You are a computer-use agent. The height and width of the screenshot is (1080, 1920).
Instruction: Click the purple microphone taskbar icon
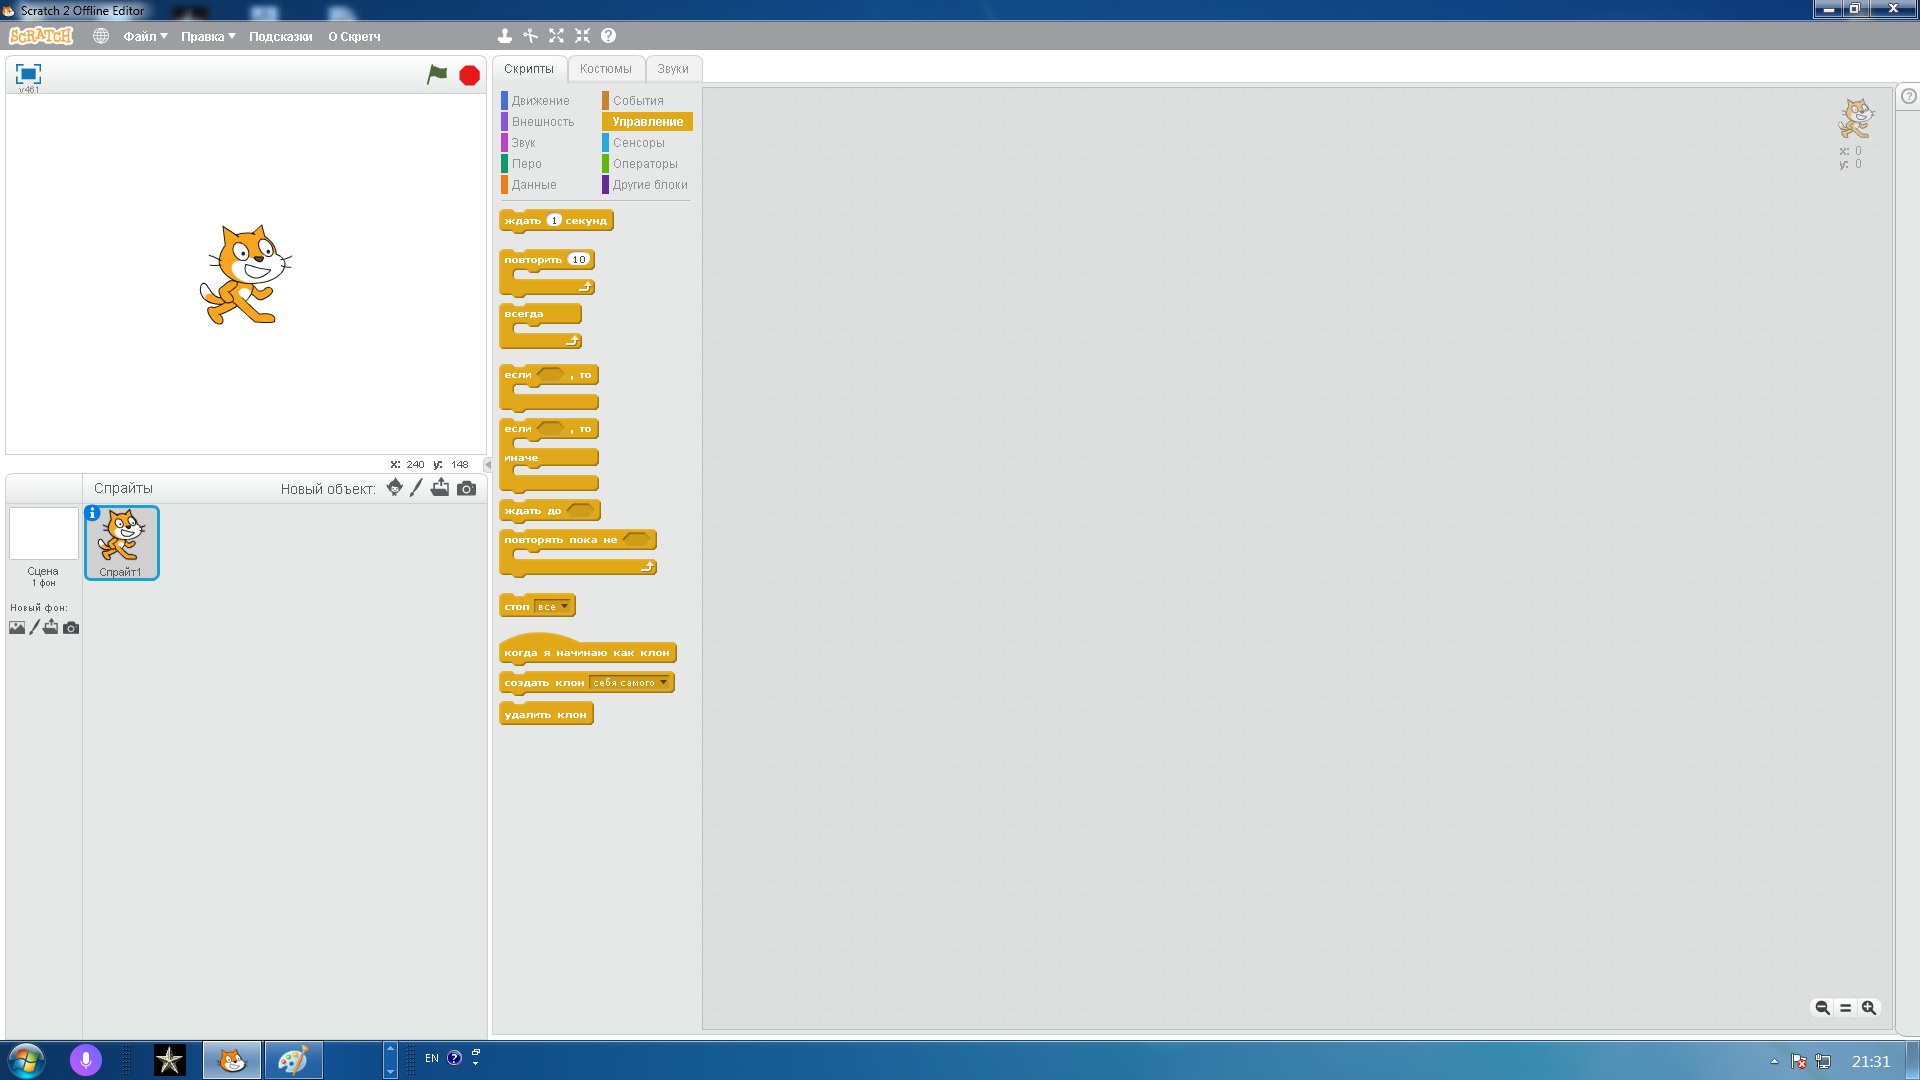click(86, 1060)
